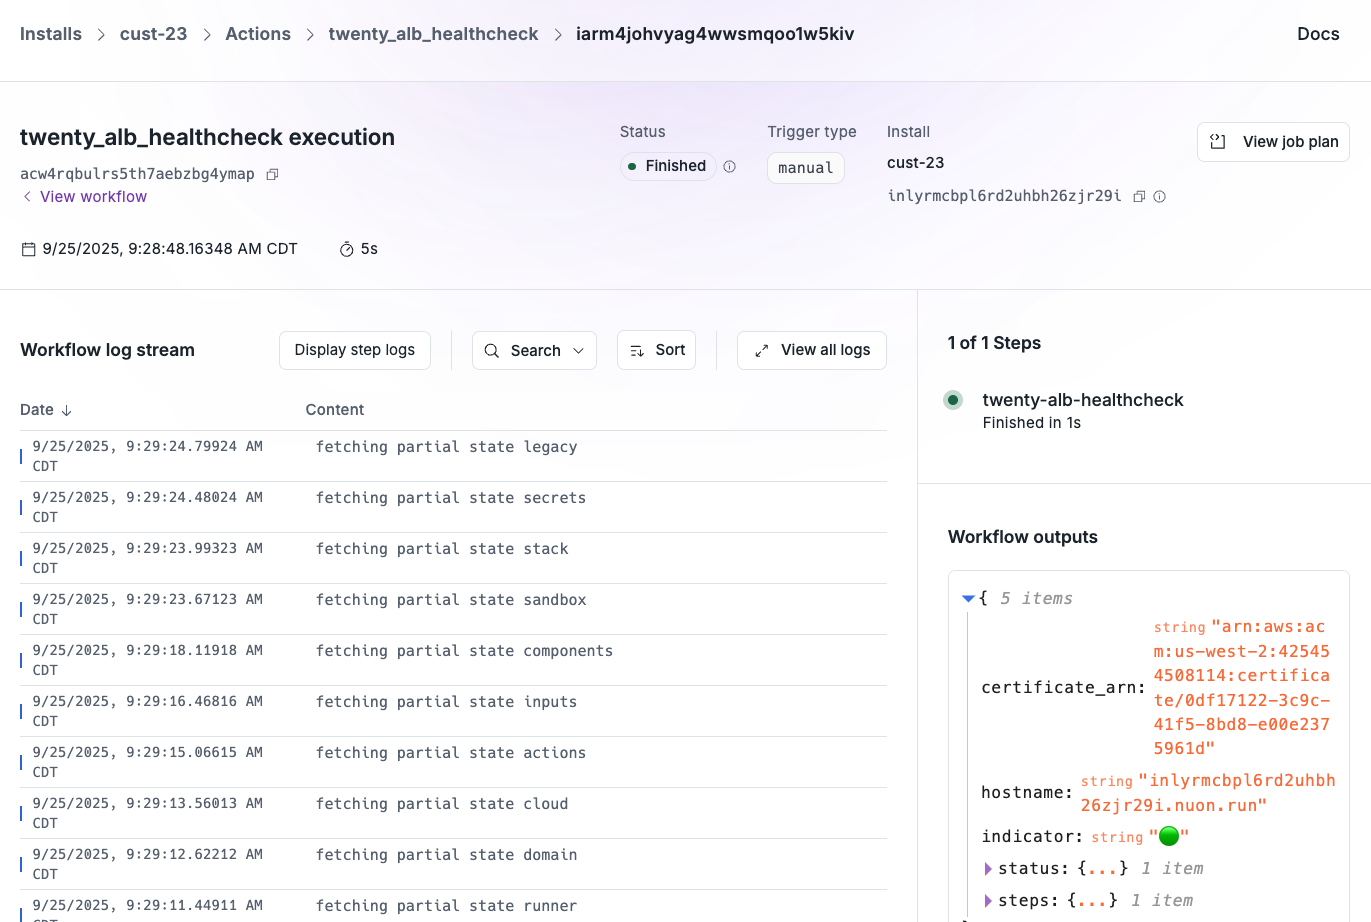Click the twenty-alb-healthcheck step status dot
Image resolution: width=1371 pixels, height=922 pixels.
(x=953, y=400)
